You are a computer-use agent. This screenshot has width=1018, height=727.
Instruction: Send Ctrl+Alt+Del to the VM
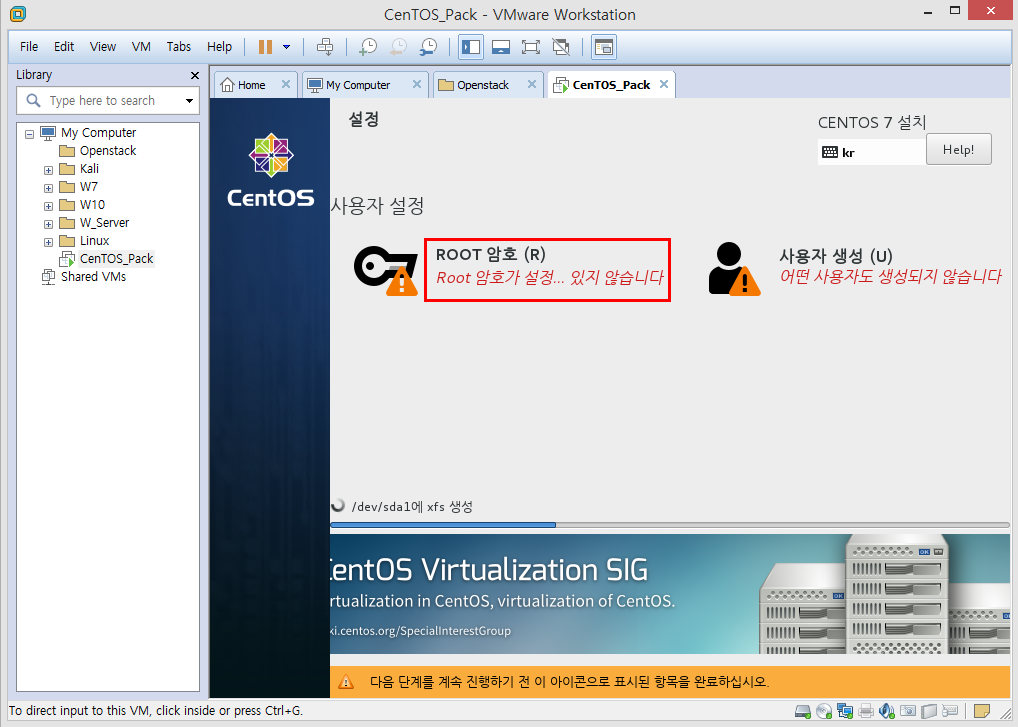tap(325, 47)
